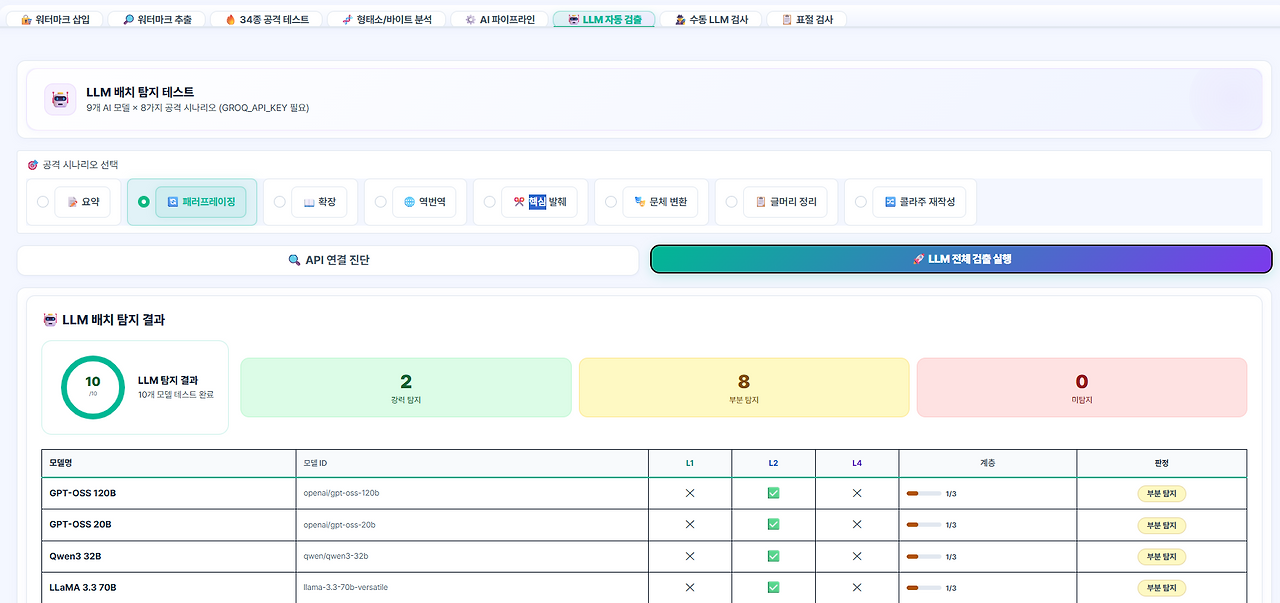
Task: Select the 요약 scenario radio button
Action: [x=42, y=202]
